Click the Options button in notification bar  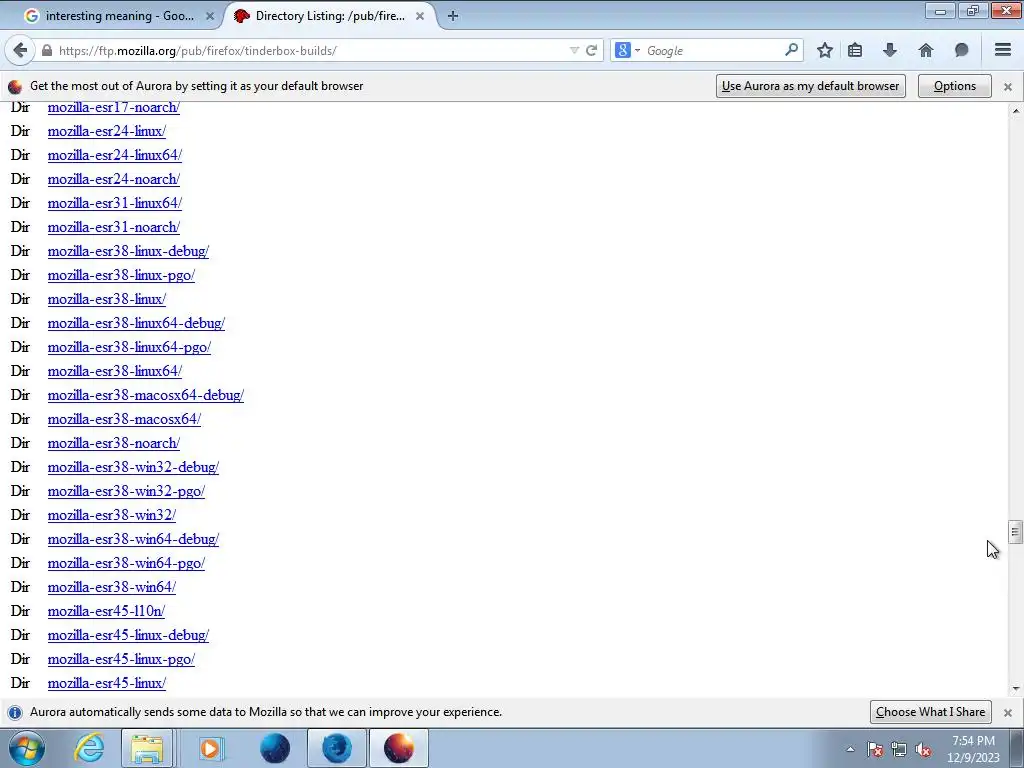[x=955, y=86]
